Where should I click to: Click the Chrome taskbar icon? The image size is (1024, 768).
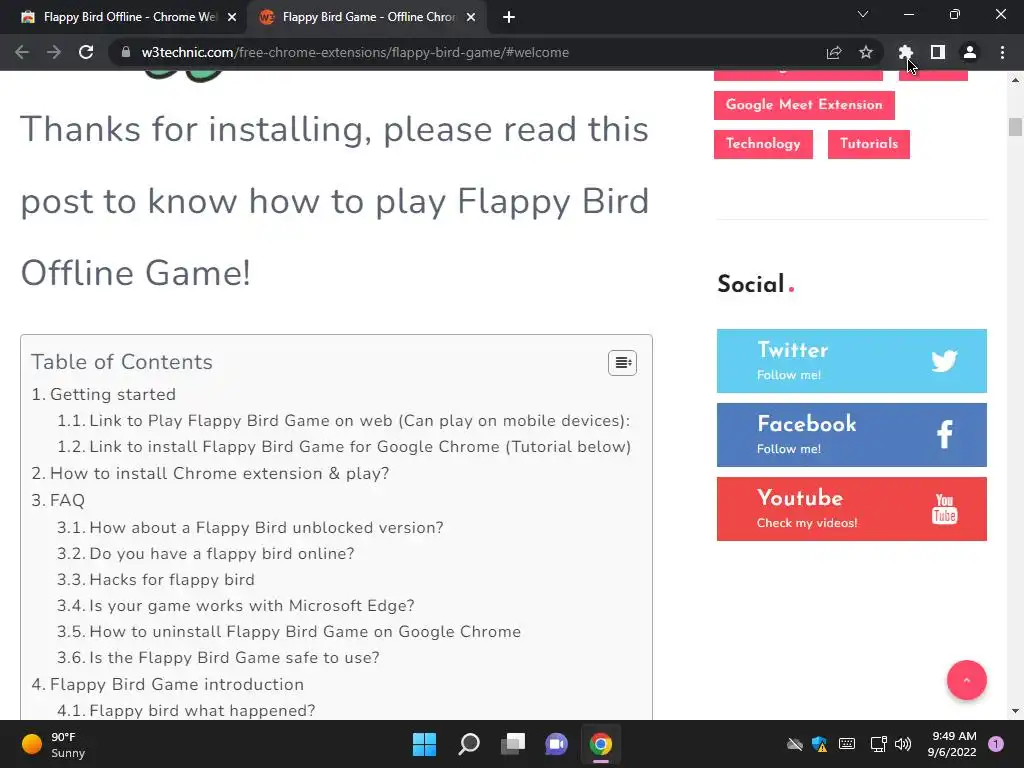[601, 744]
